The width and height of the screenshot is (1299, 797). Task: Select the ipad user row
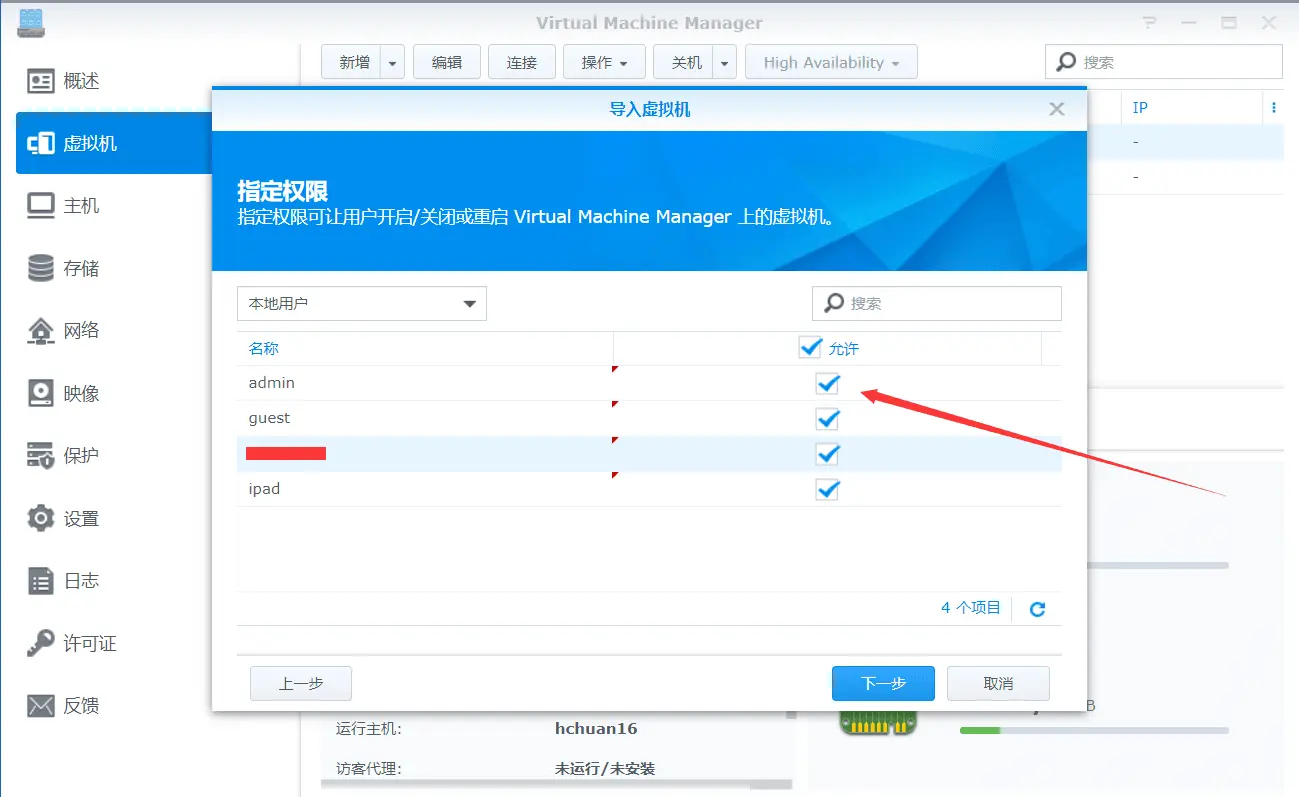(x=649, y=489)
